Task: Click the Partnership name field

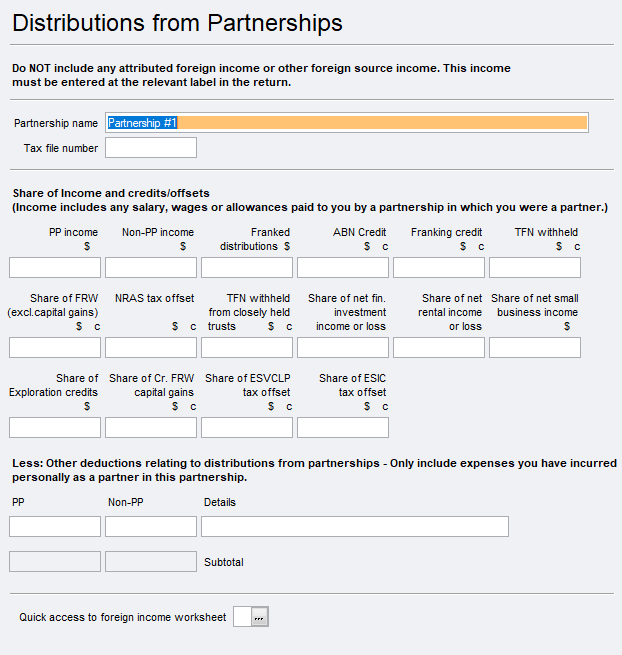Action: click(346, 123)
